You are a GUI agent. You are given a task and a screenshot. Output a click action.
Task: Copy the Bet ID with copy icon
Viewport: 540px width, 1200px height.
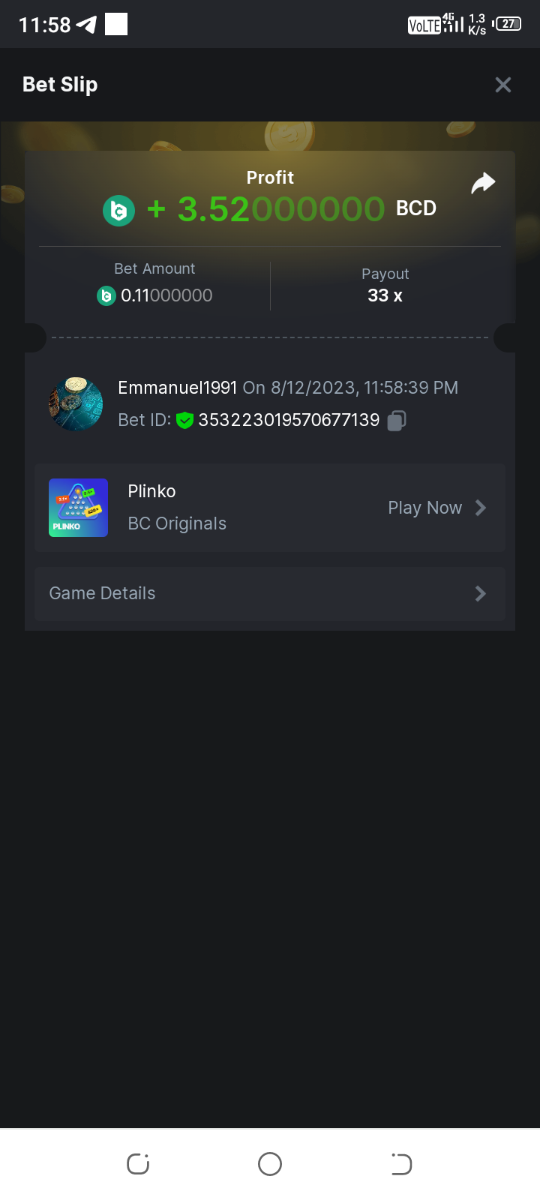[396, 421]
